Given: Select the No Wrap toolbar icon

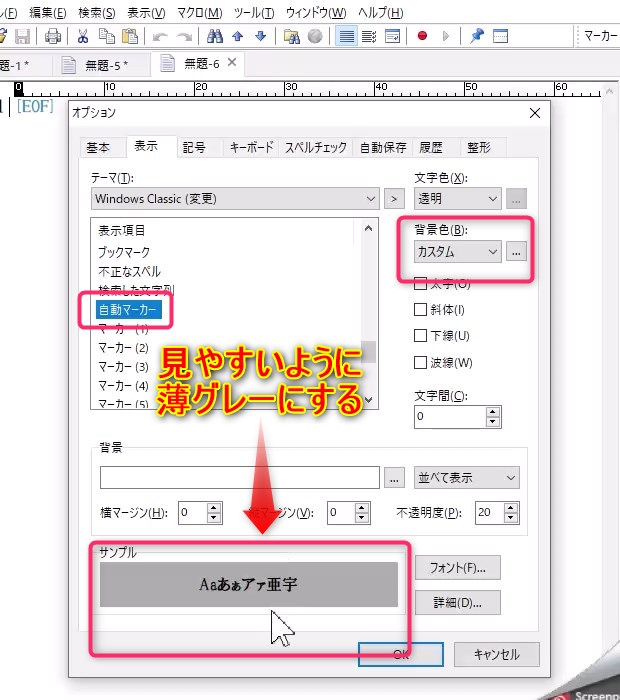Looking at the screenshot, I should click(347, 36).
